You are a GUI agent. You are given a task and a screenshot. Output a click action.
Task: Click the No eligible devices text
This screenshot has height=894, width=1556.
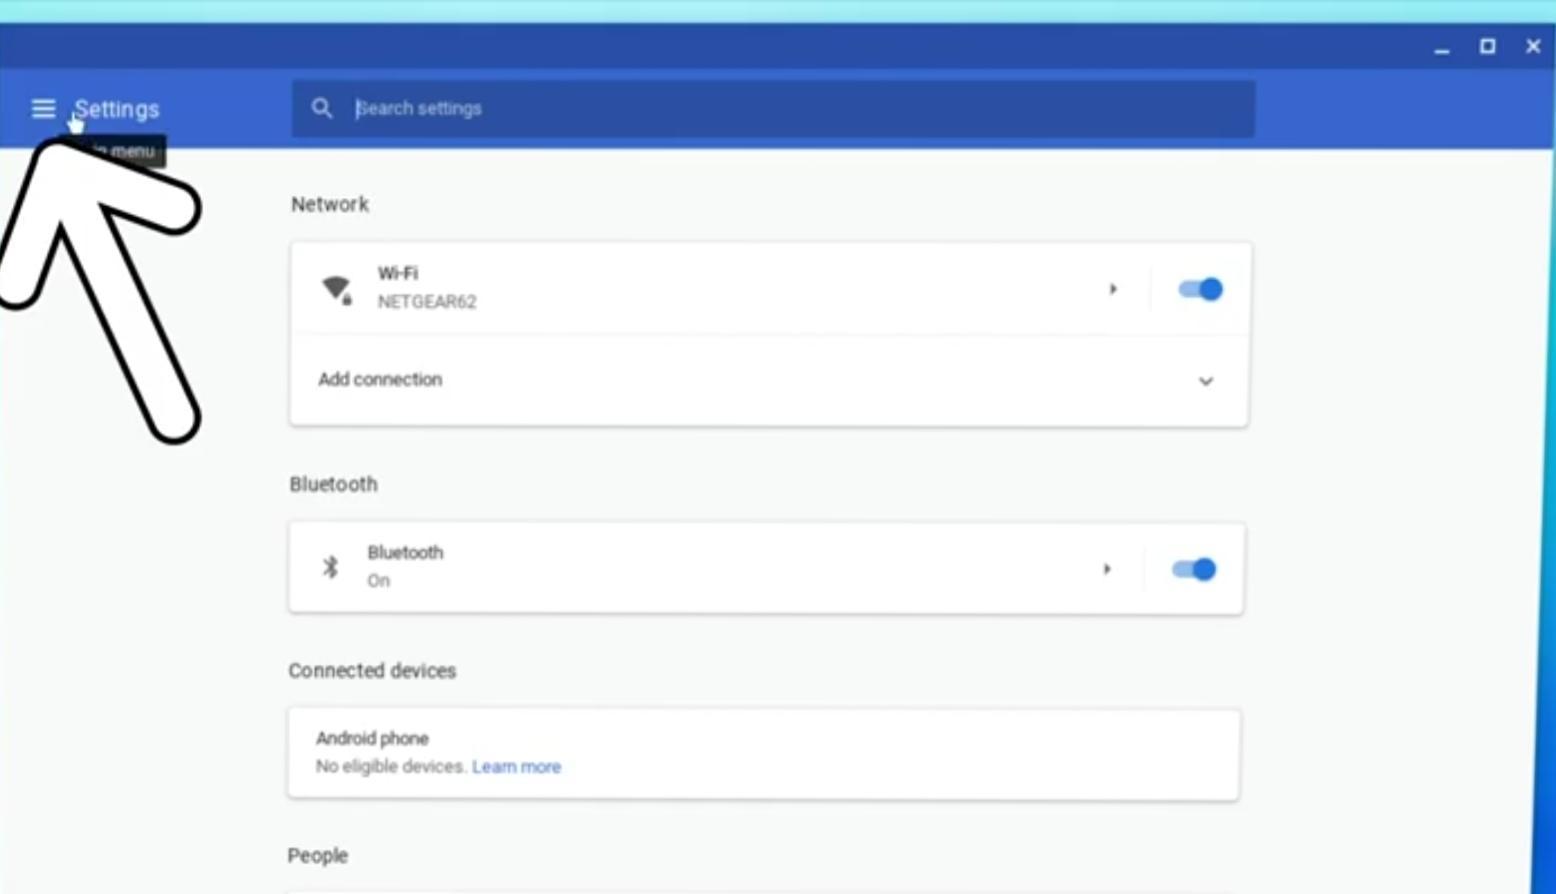[391, 766]
